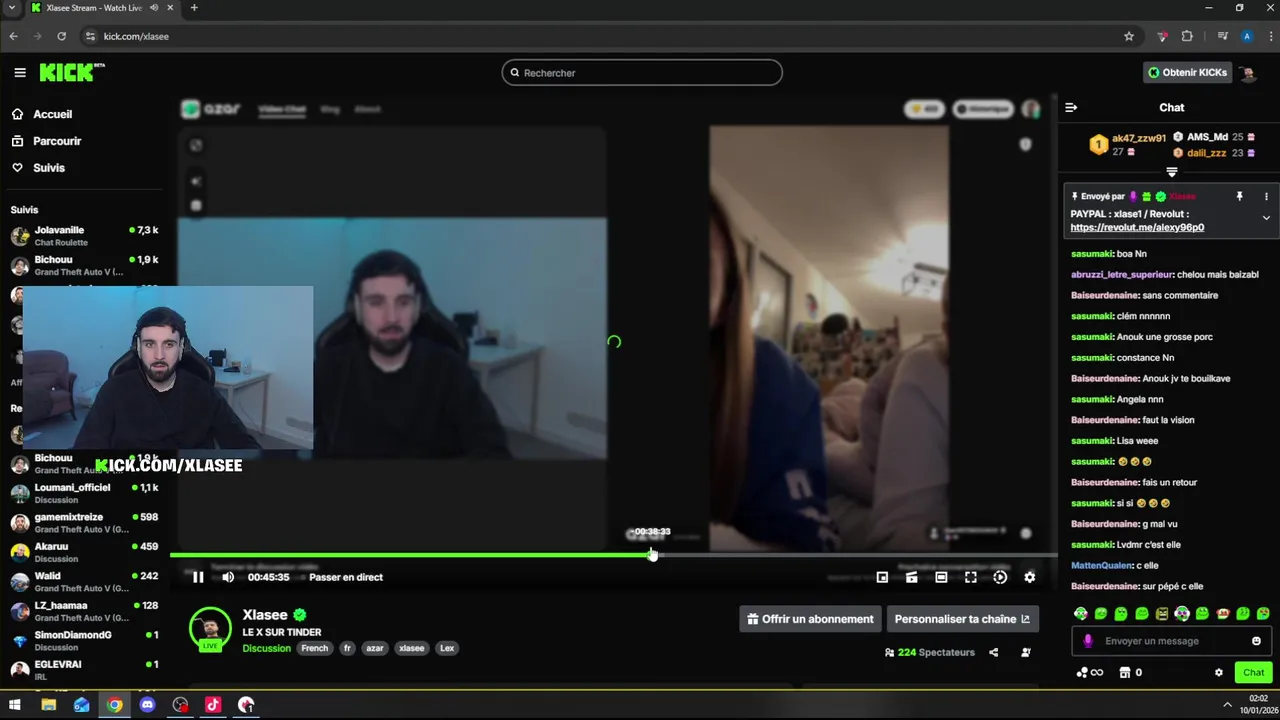Type field Envoyer un message
The width and height of the screenshot is (1280, 720).
click(x=1172, y=641)
